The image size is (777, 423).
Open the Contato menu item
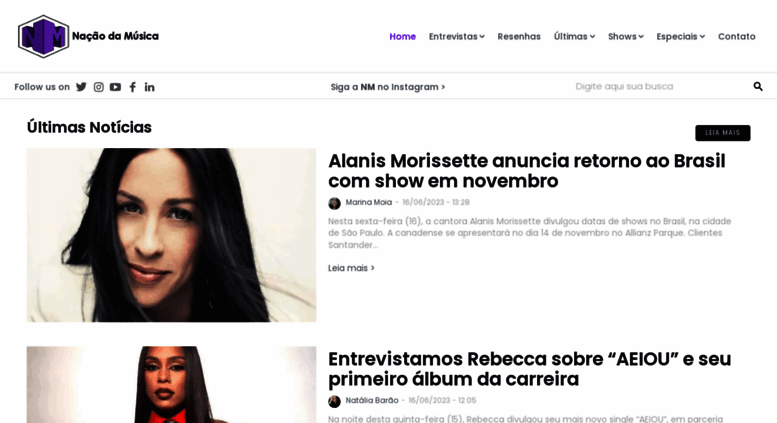coord(736,37)
